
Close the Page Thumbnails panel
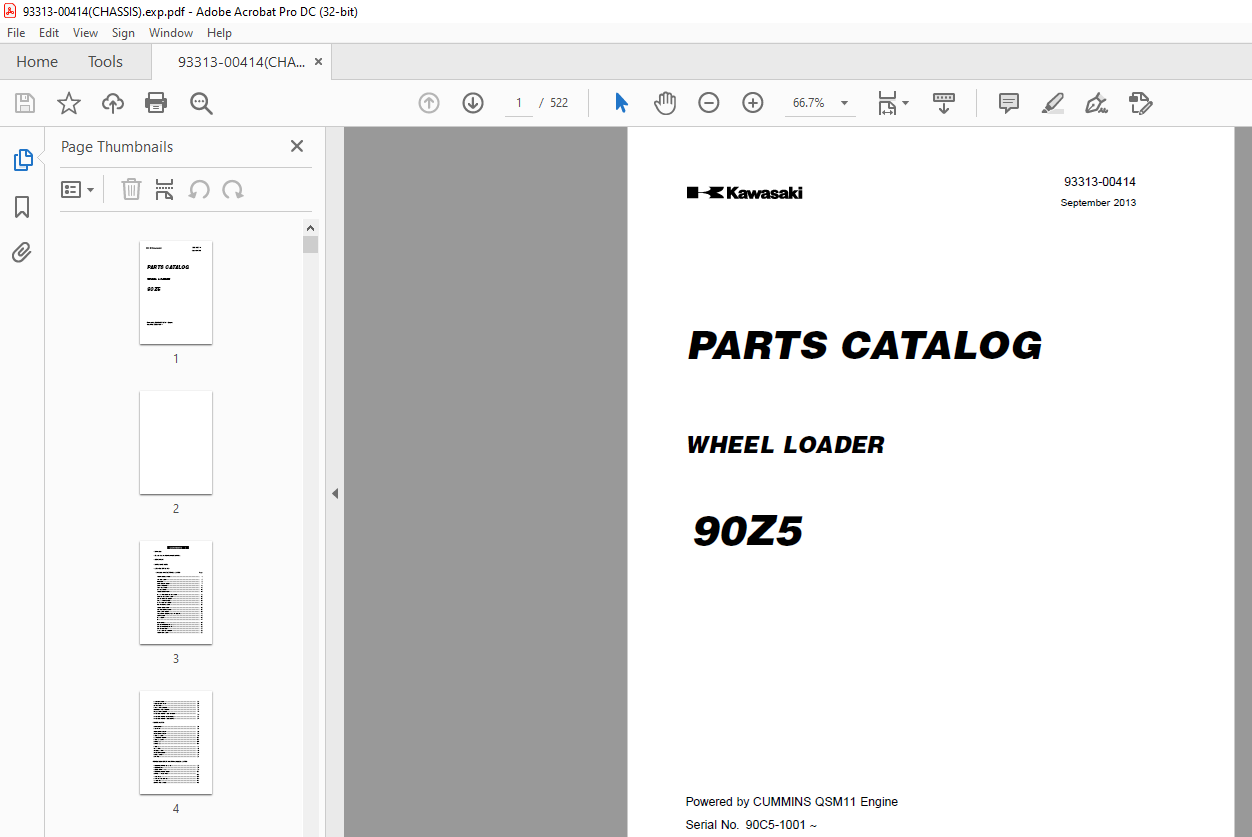coord(297,146)
